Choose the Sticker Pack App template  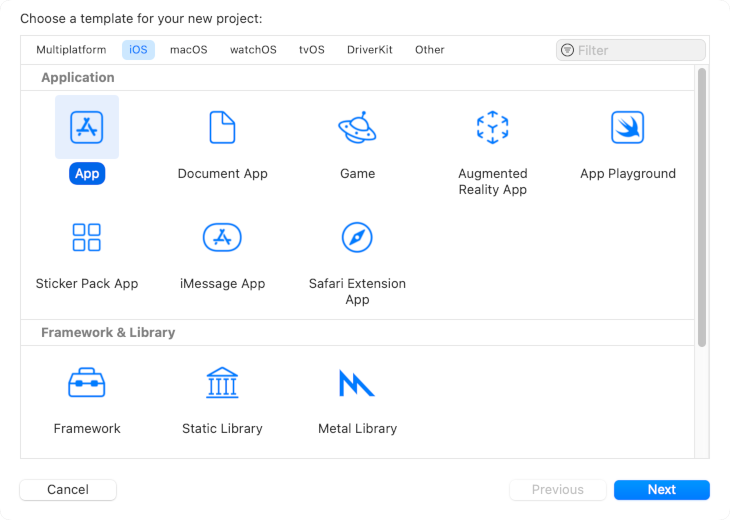[87, 238]
